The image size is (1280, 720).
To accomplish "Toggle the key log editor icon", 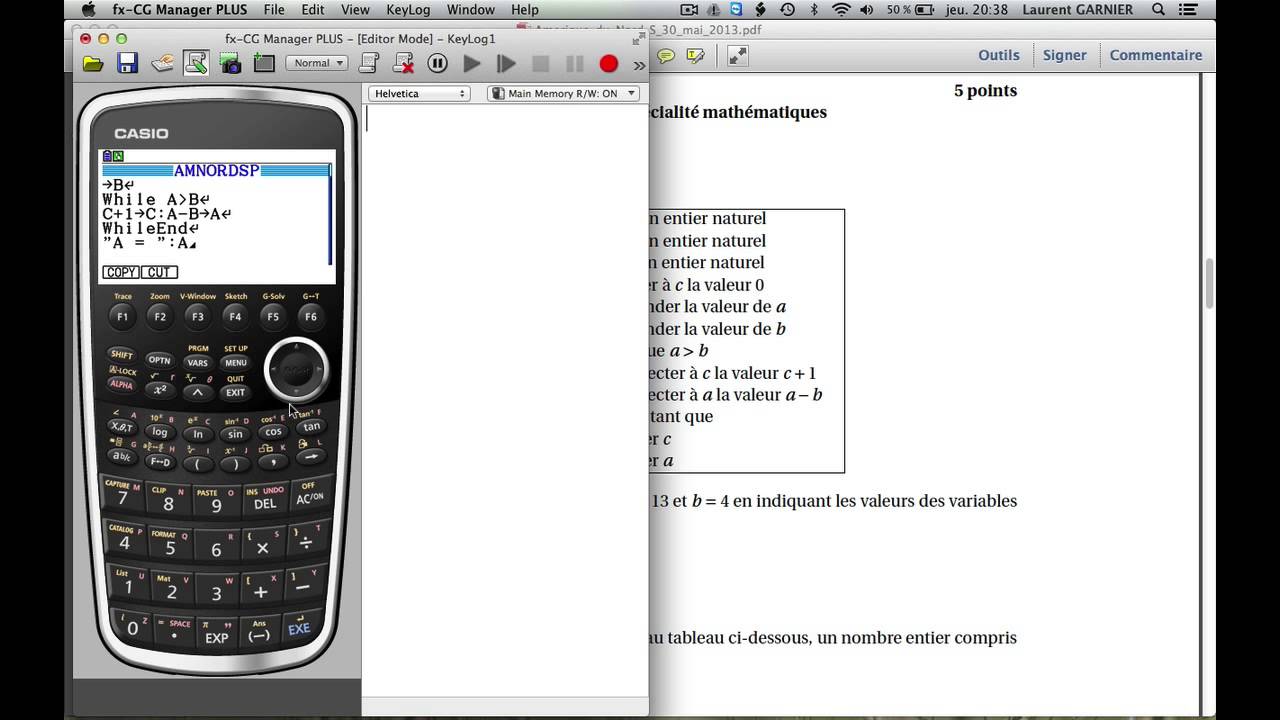I will pos(196,64).
